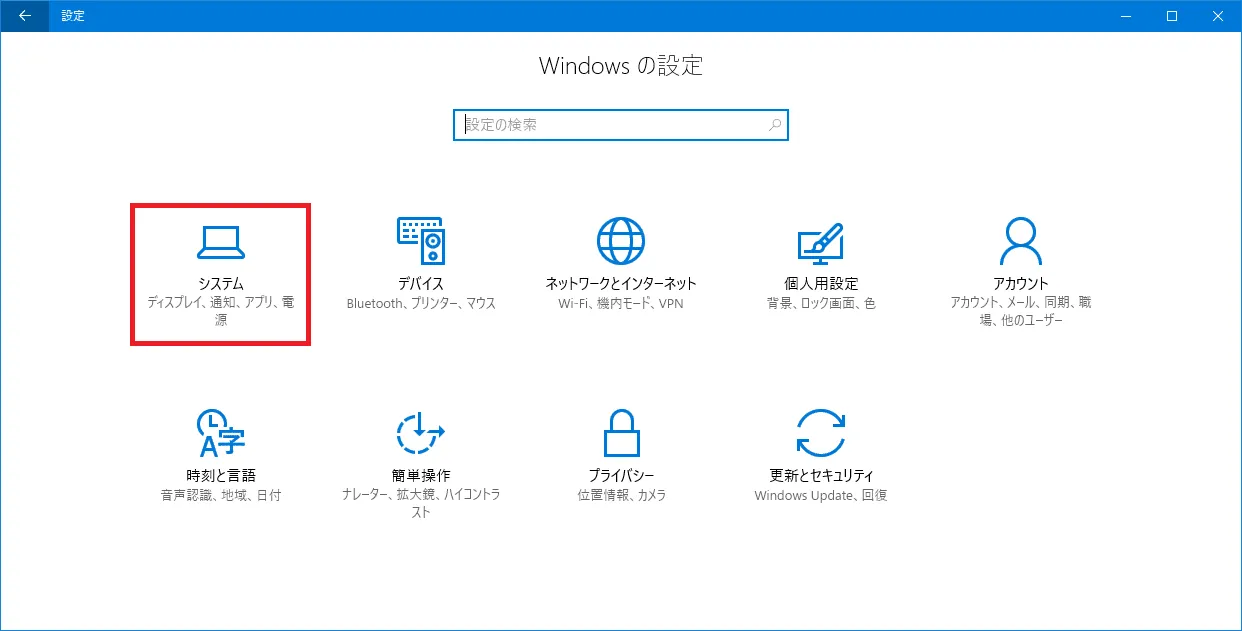Open the 簡単操作 dashed clock icon

coord(421,432)
